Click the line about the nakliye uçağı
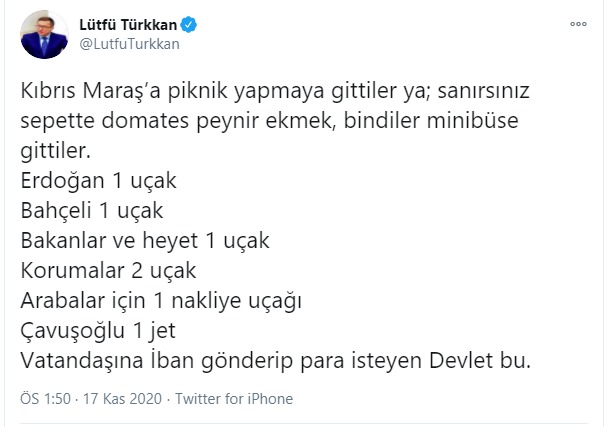This screenshot has height=427, width=605. point(161,300)
